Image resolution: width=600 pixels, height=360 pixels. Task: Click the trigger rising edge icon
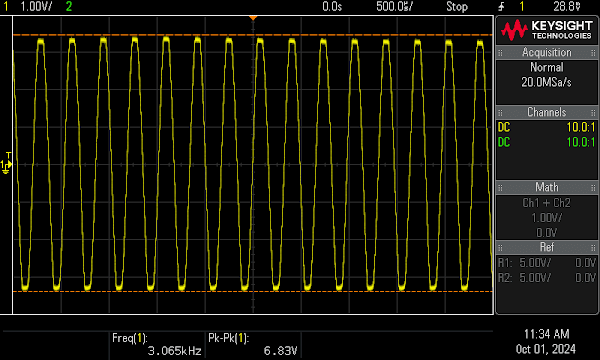click(501, 7)
